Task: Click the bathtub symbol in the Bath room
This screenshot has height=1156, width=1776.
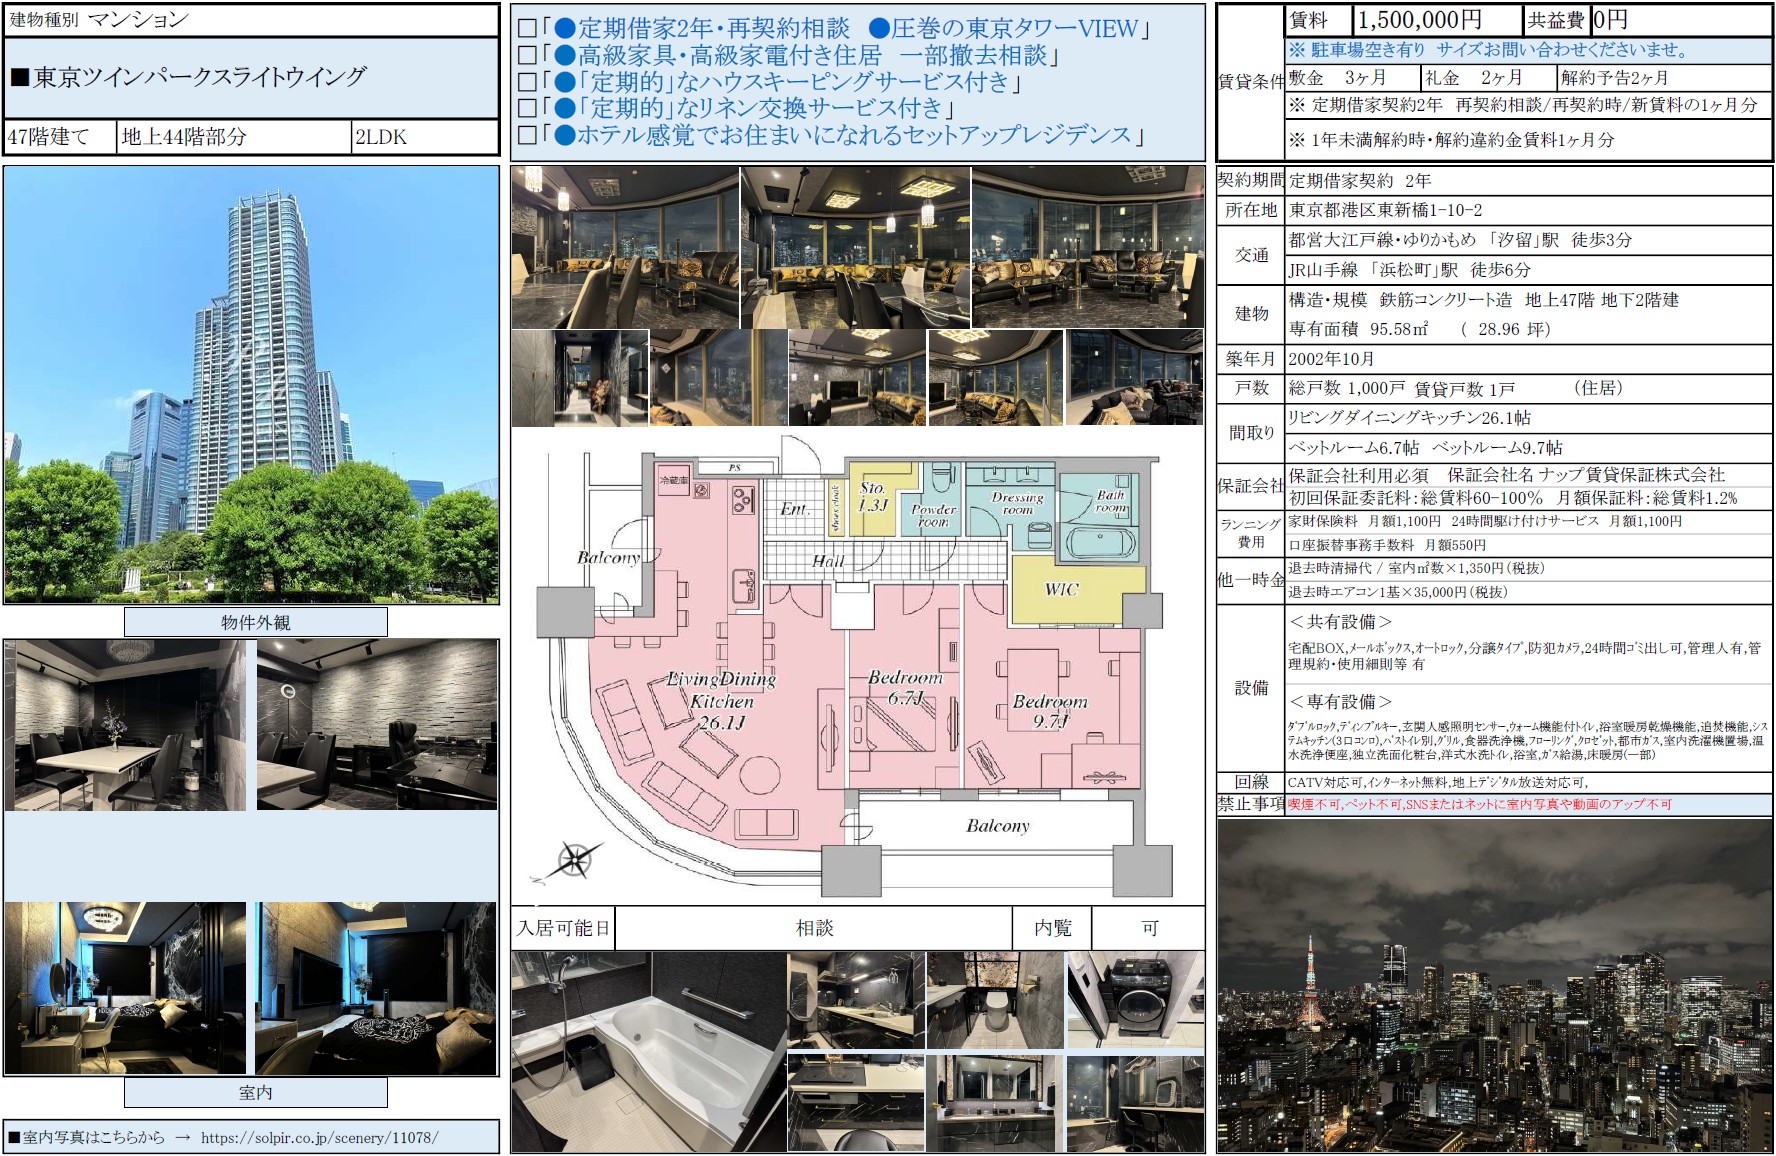Action: (x=1099, y=544)
